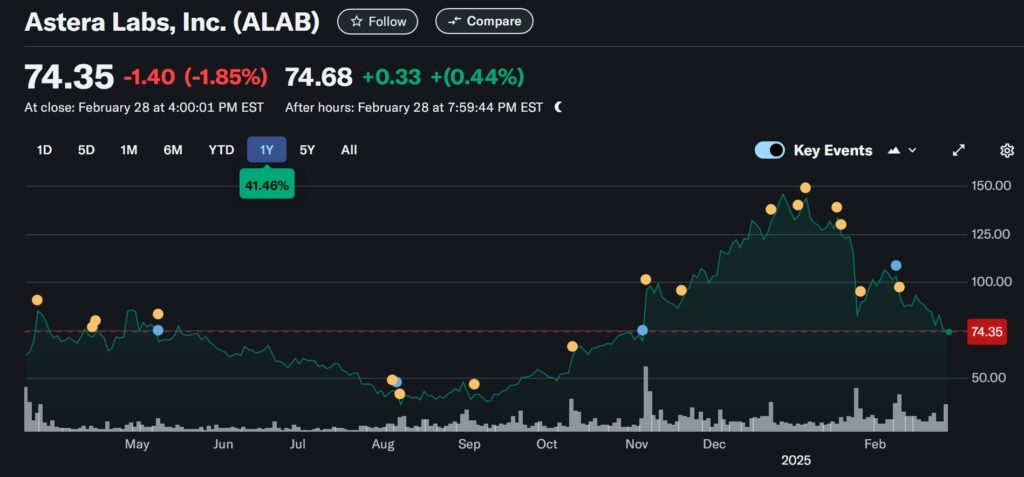Click the red 74.35 price label

point(986,332)
